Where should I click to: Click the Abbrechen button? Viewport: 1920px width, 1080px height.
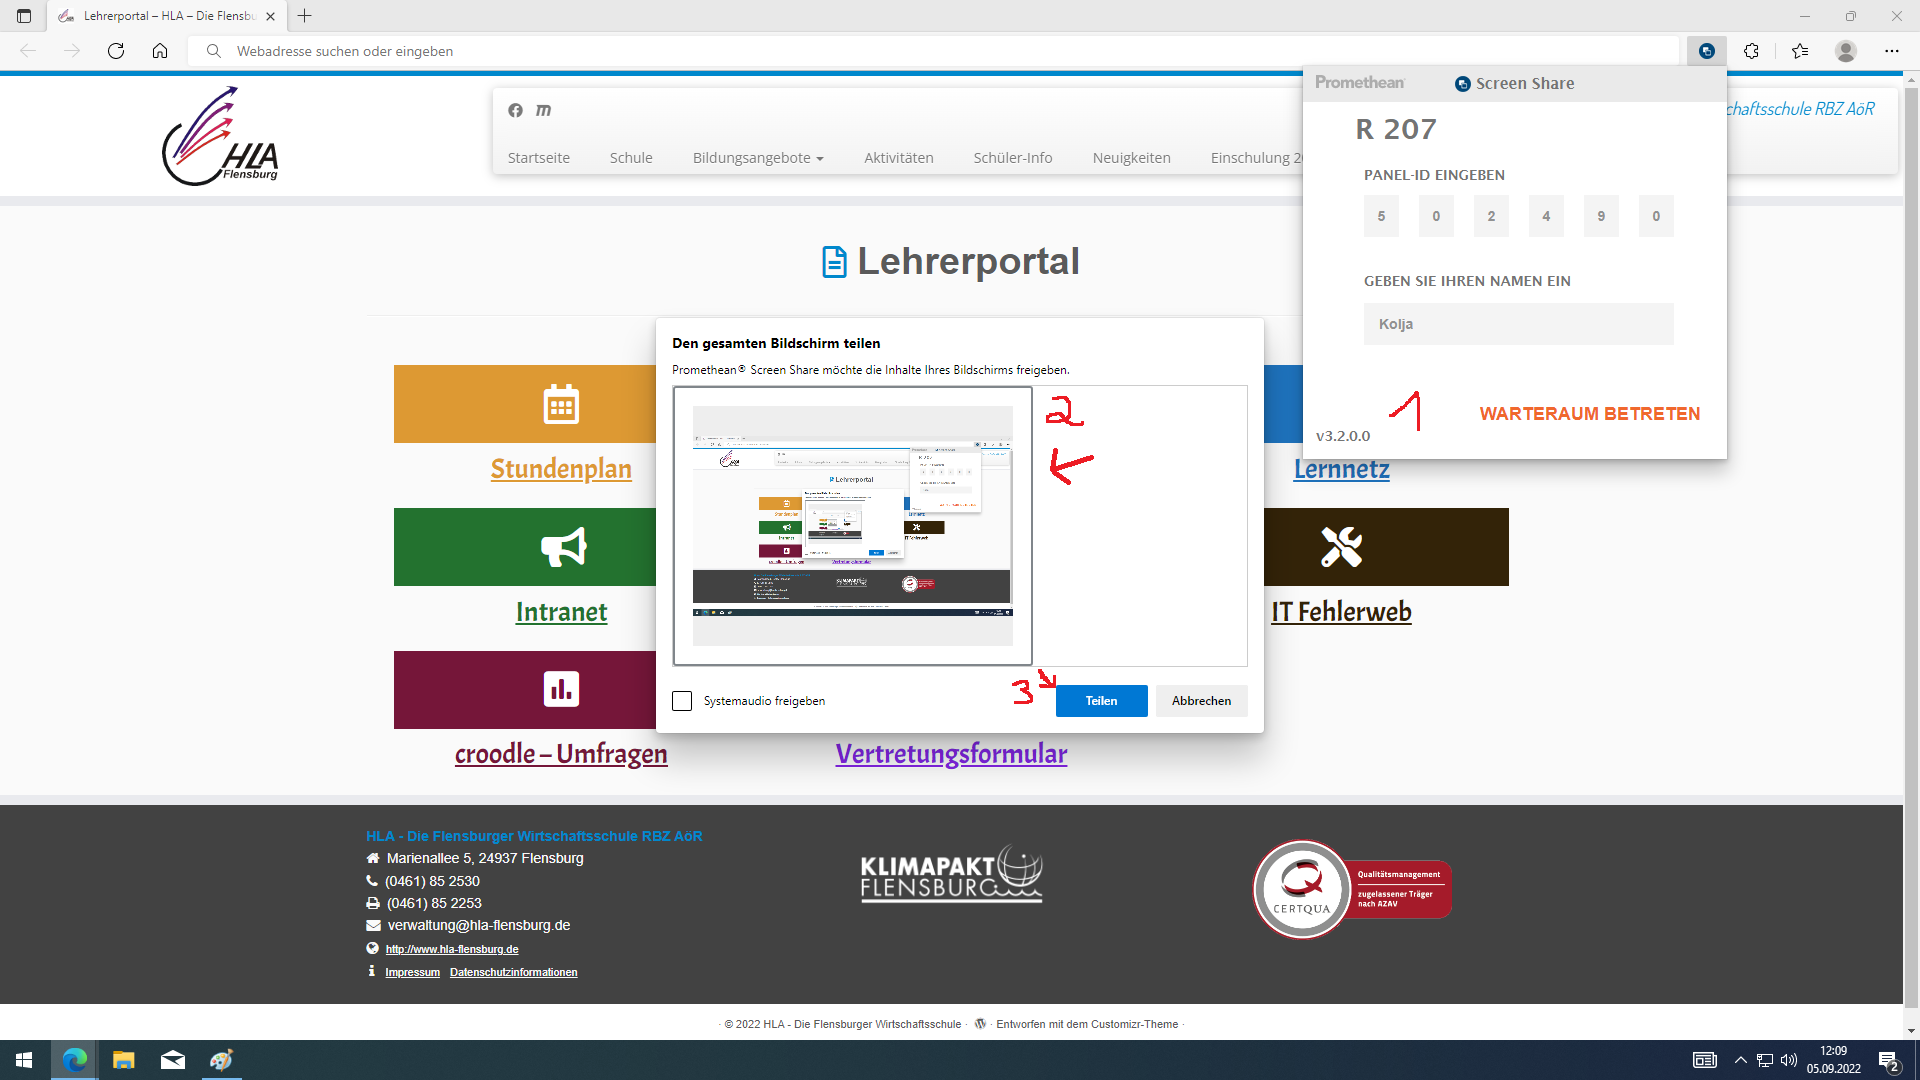point(1201,701)
